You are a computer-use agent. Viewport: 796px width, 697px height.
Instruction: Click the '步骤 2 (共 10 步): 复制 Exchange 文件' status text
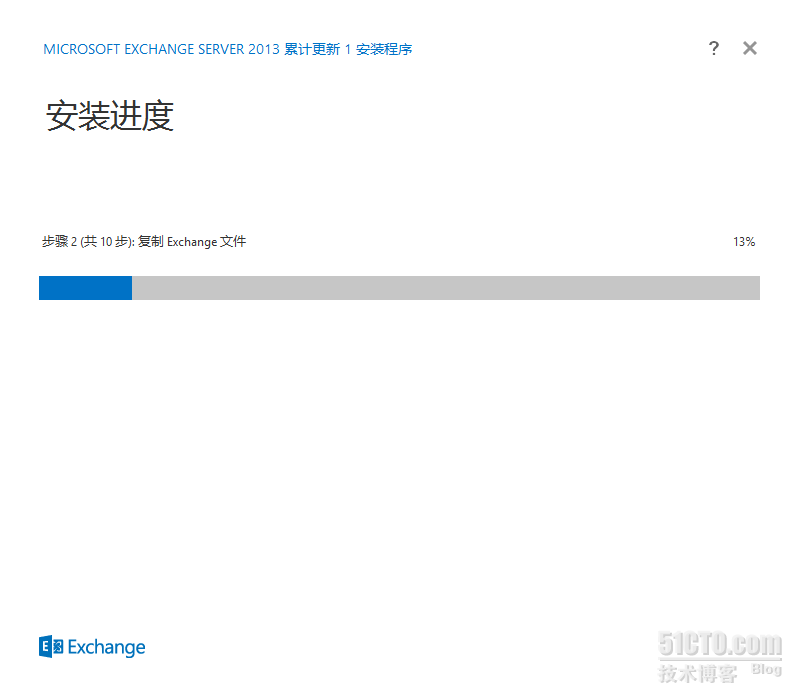pyautogui.click(x=144, y=242)
